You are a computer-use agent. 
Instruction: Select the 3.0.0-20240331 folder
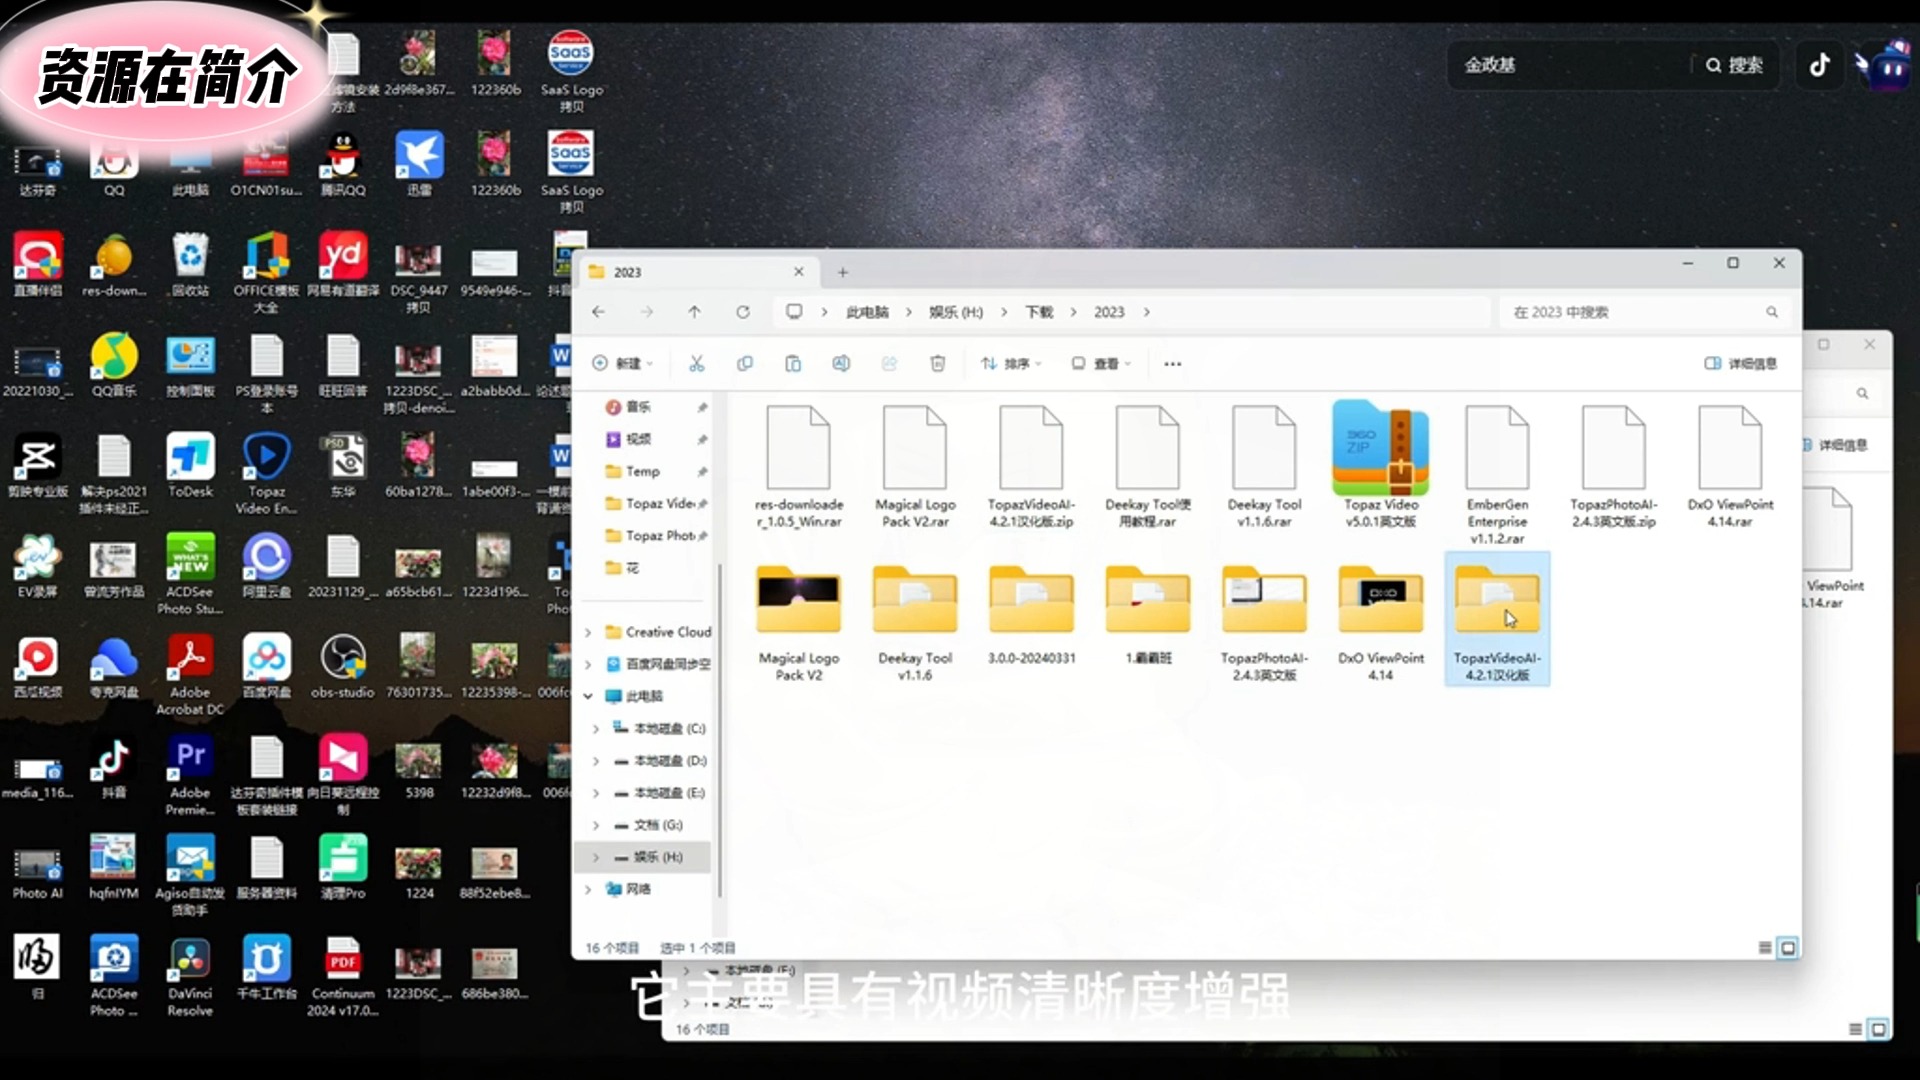1031,614
